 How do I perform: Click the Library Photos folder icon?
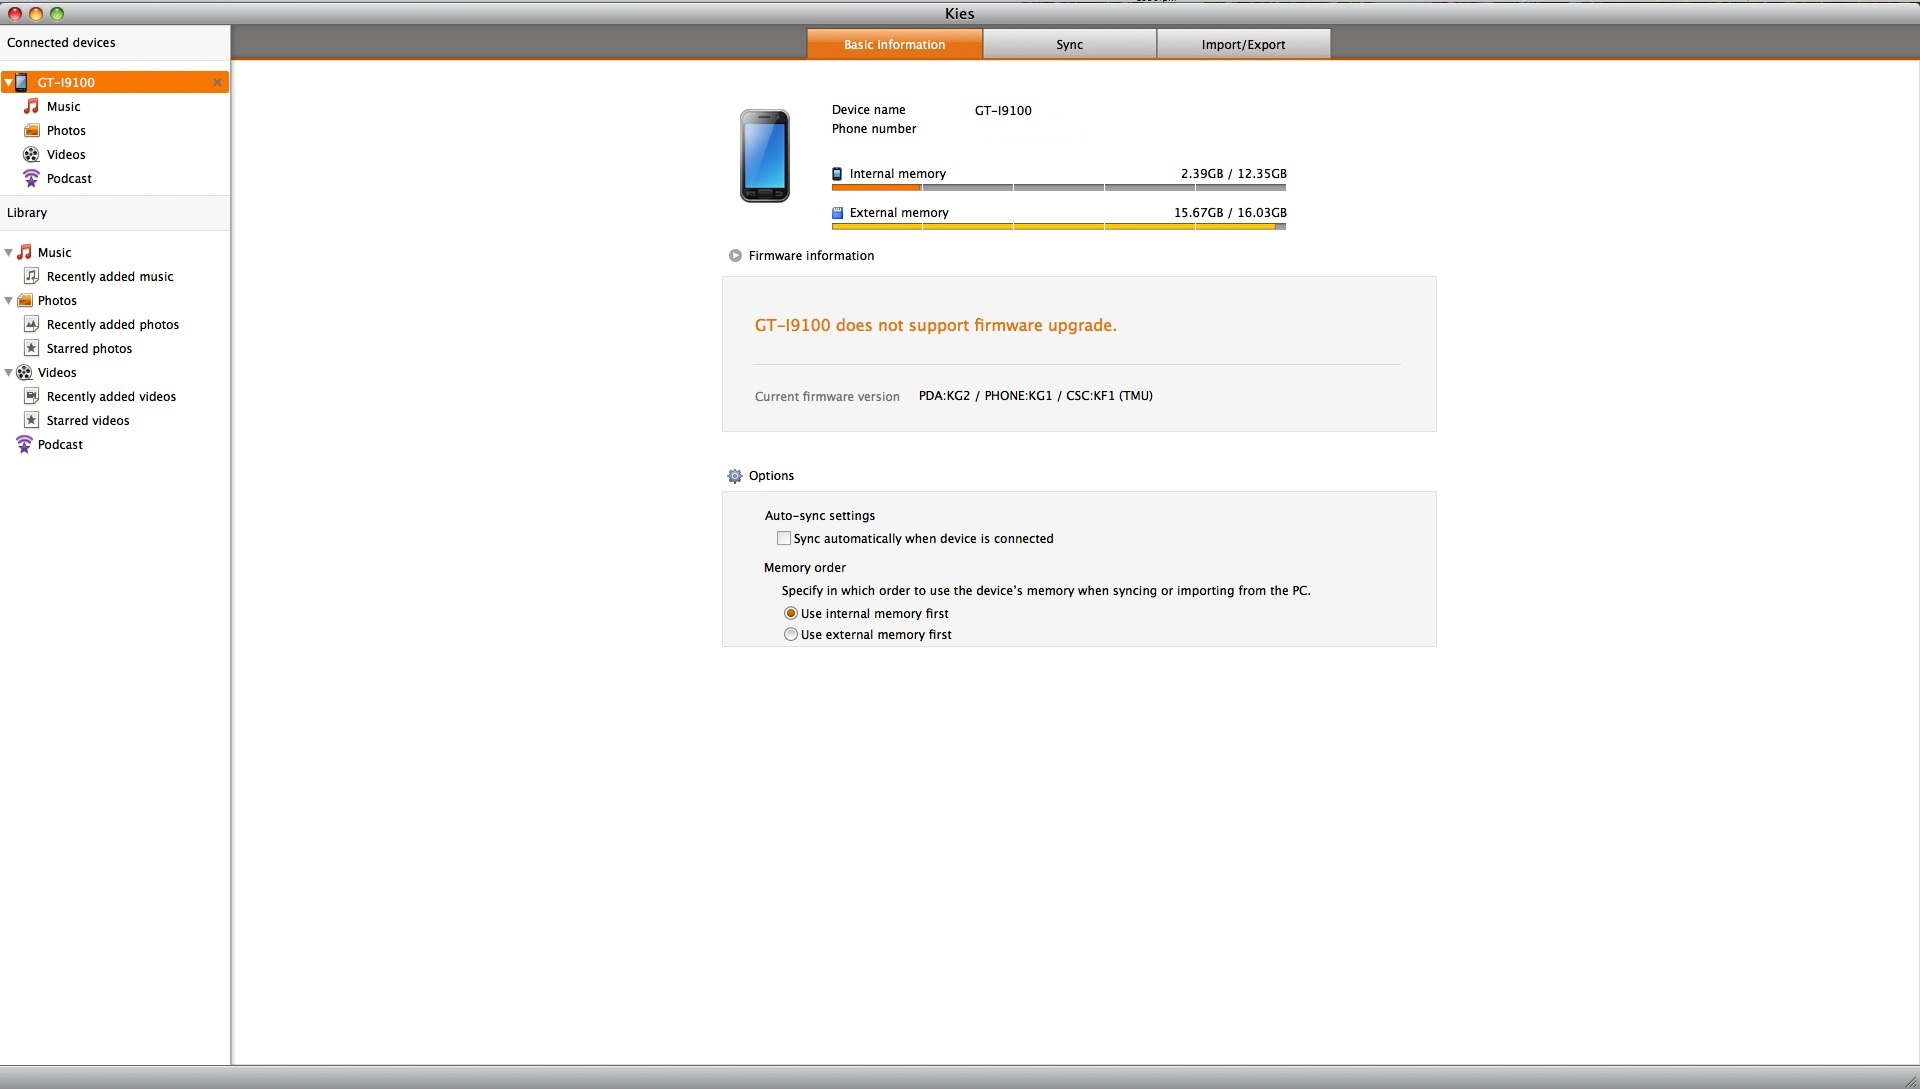click(25, 300)
